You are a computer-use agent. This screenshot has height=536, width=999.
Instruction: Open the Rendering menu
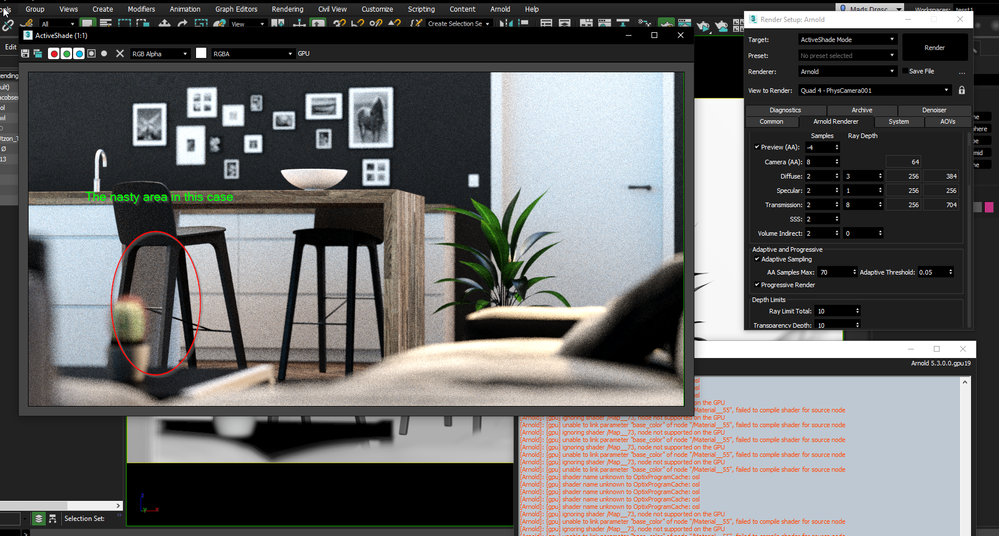coord(287,9)
